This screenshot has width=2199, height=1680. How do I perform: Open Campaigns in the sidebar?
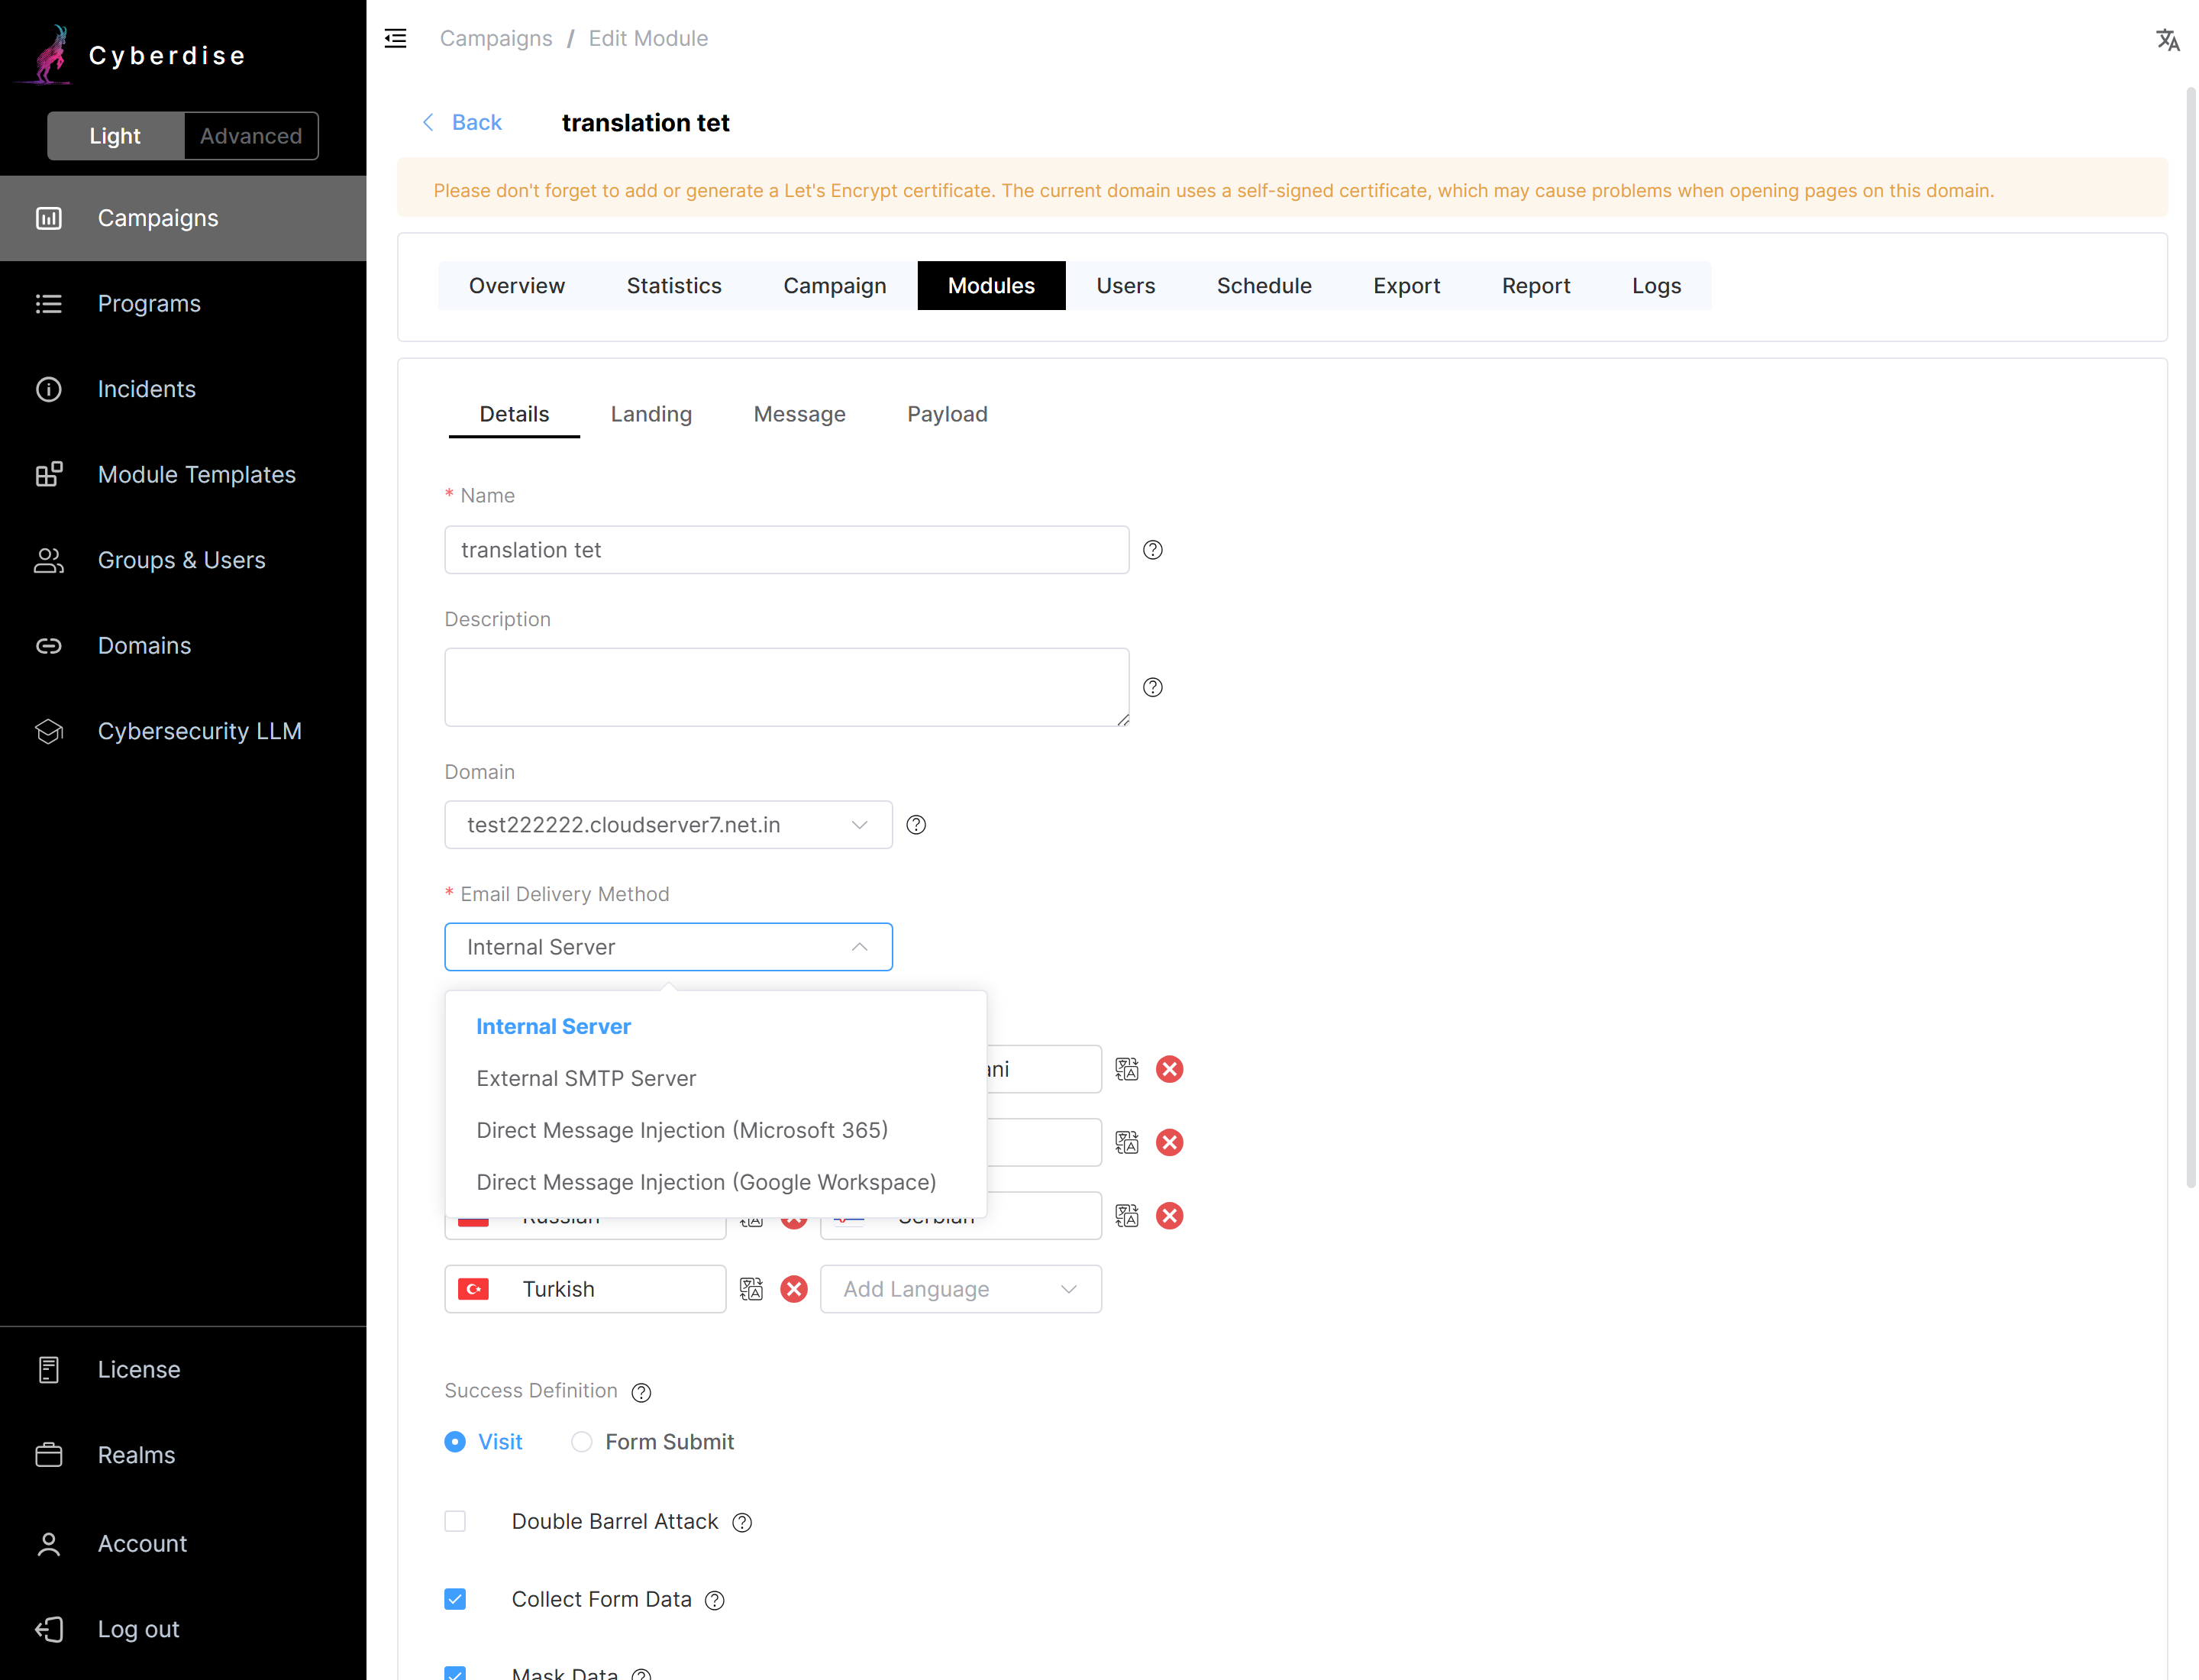[183, 218]
